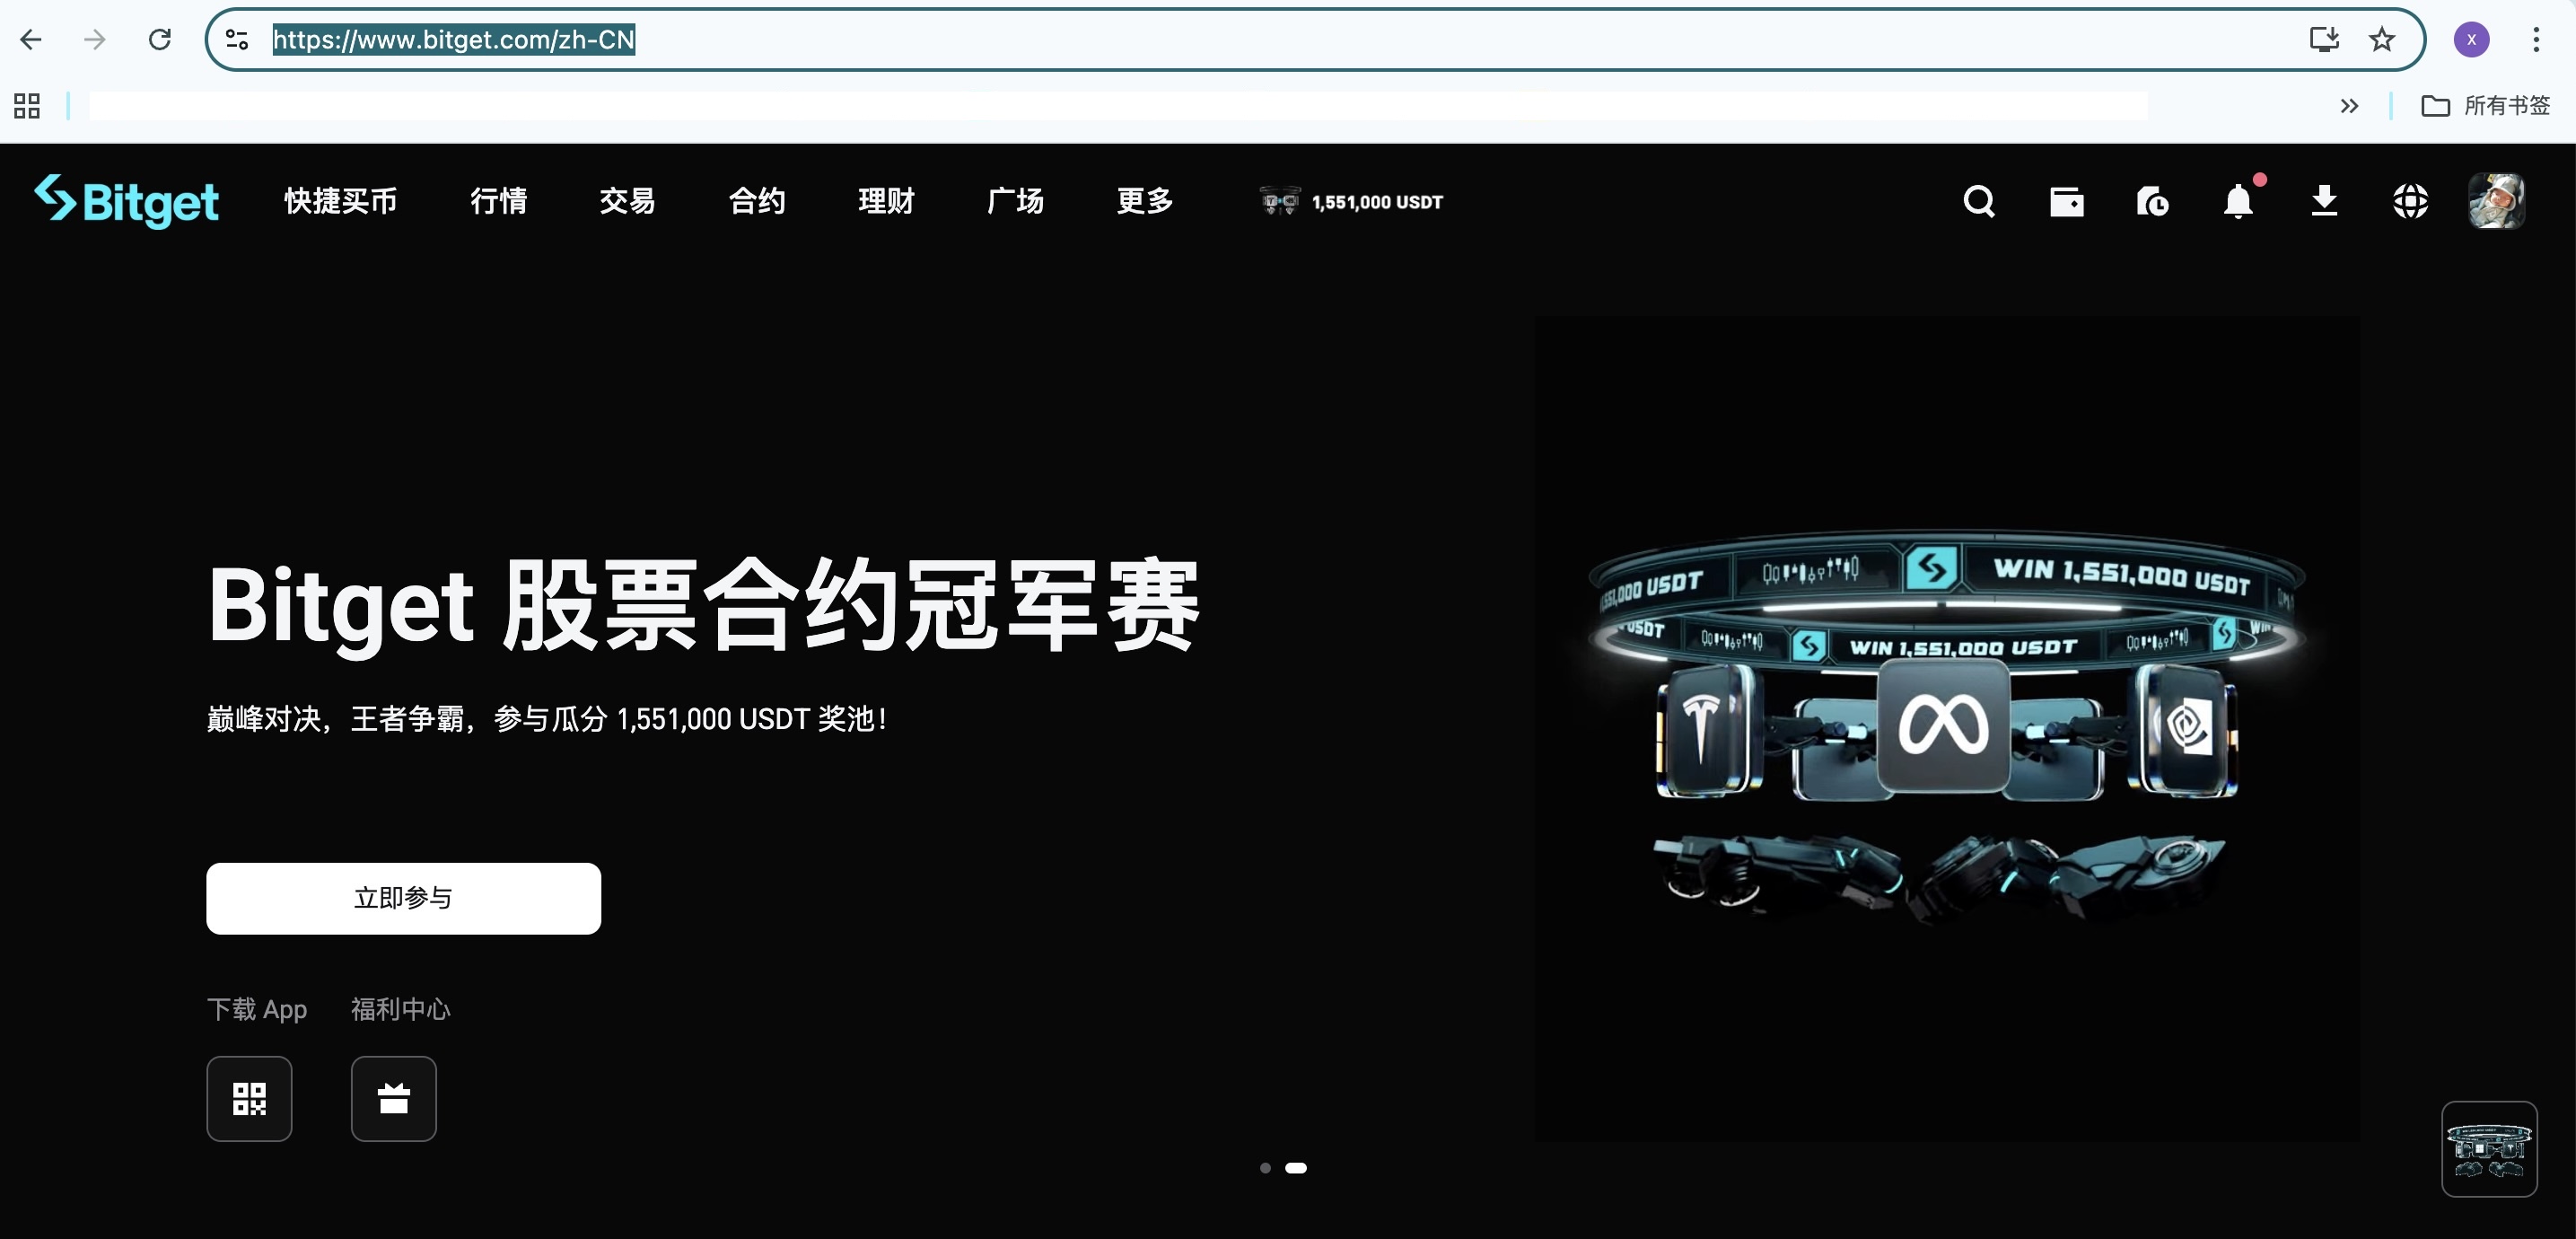Viewport: 2576px width, 1239px height.
Task: Show the App download QR code
Action: coord(249,1098)
